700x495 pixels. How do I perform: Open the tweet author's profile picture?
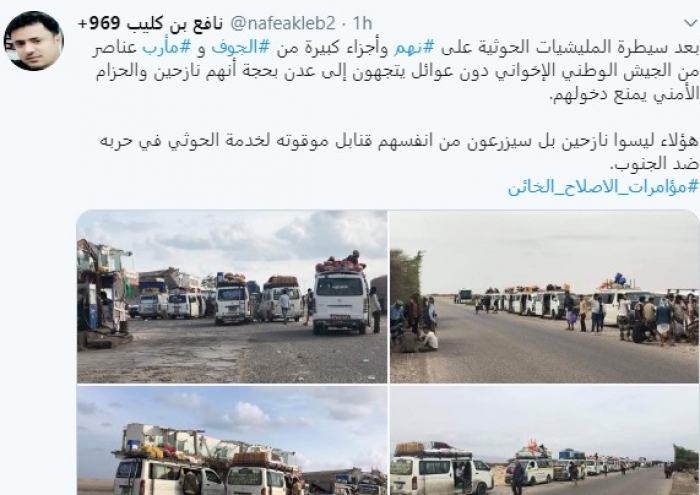34,41
